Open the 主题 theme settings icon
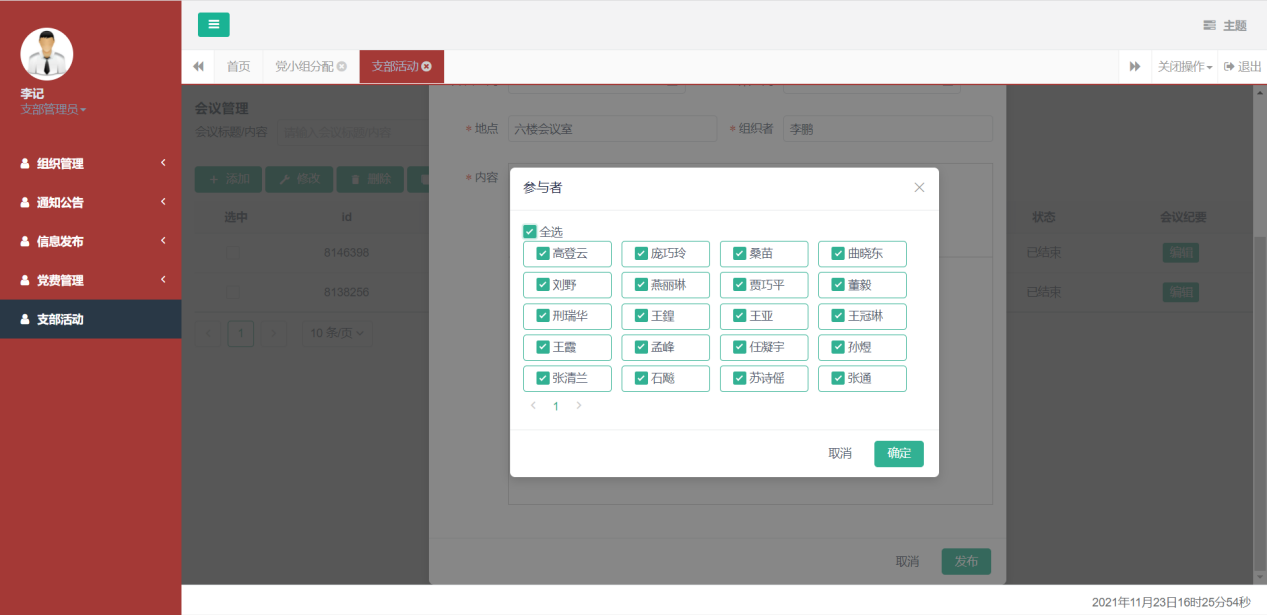Screen dimensions: 1267x615 [1209, 26]
